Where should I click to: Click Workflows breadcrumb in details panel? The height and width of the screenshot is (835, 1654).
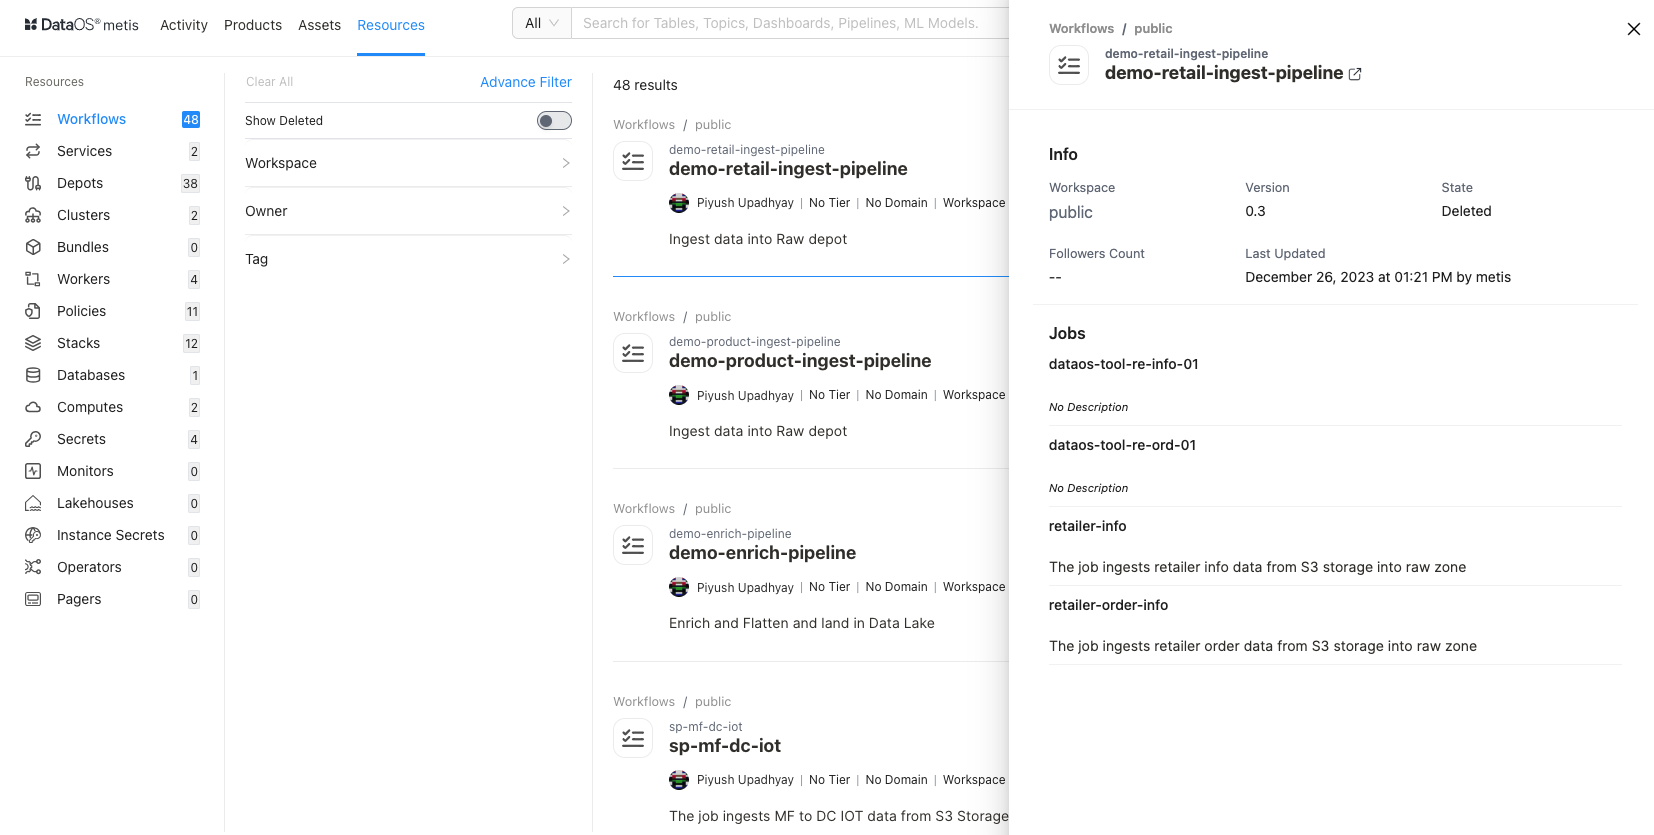(1081, 29)
